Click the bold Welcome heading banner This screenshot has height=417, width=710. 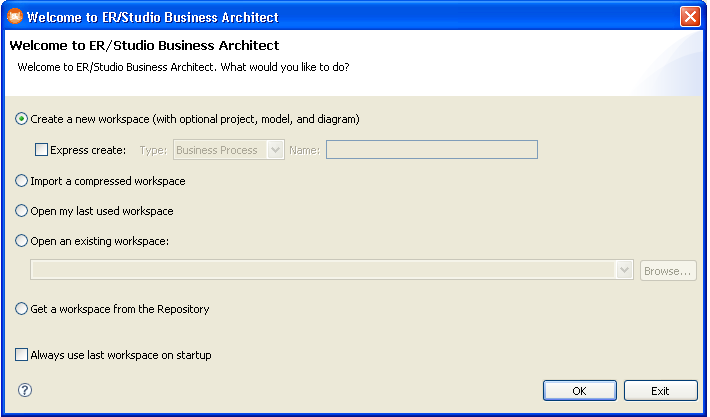coord(144,45)
